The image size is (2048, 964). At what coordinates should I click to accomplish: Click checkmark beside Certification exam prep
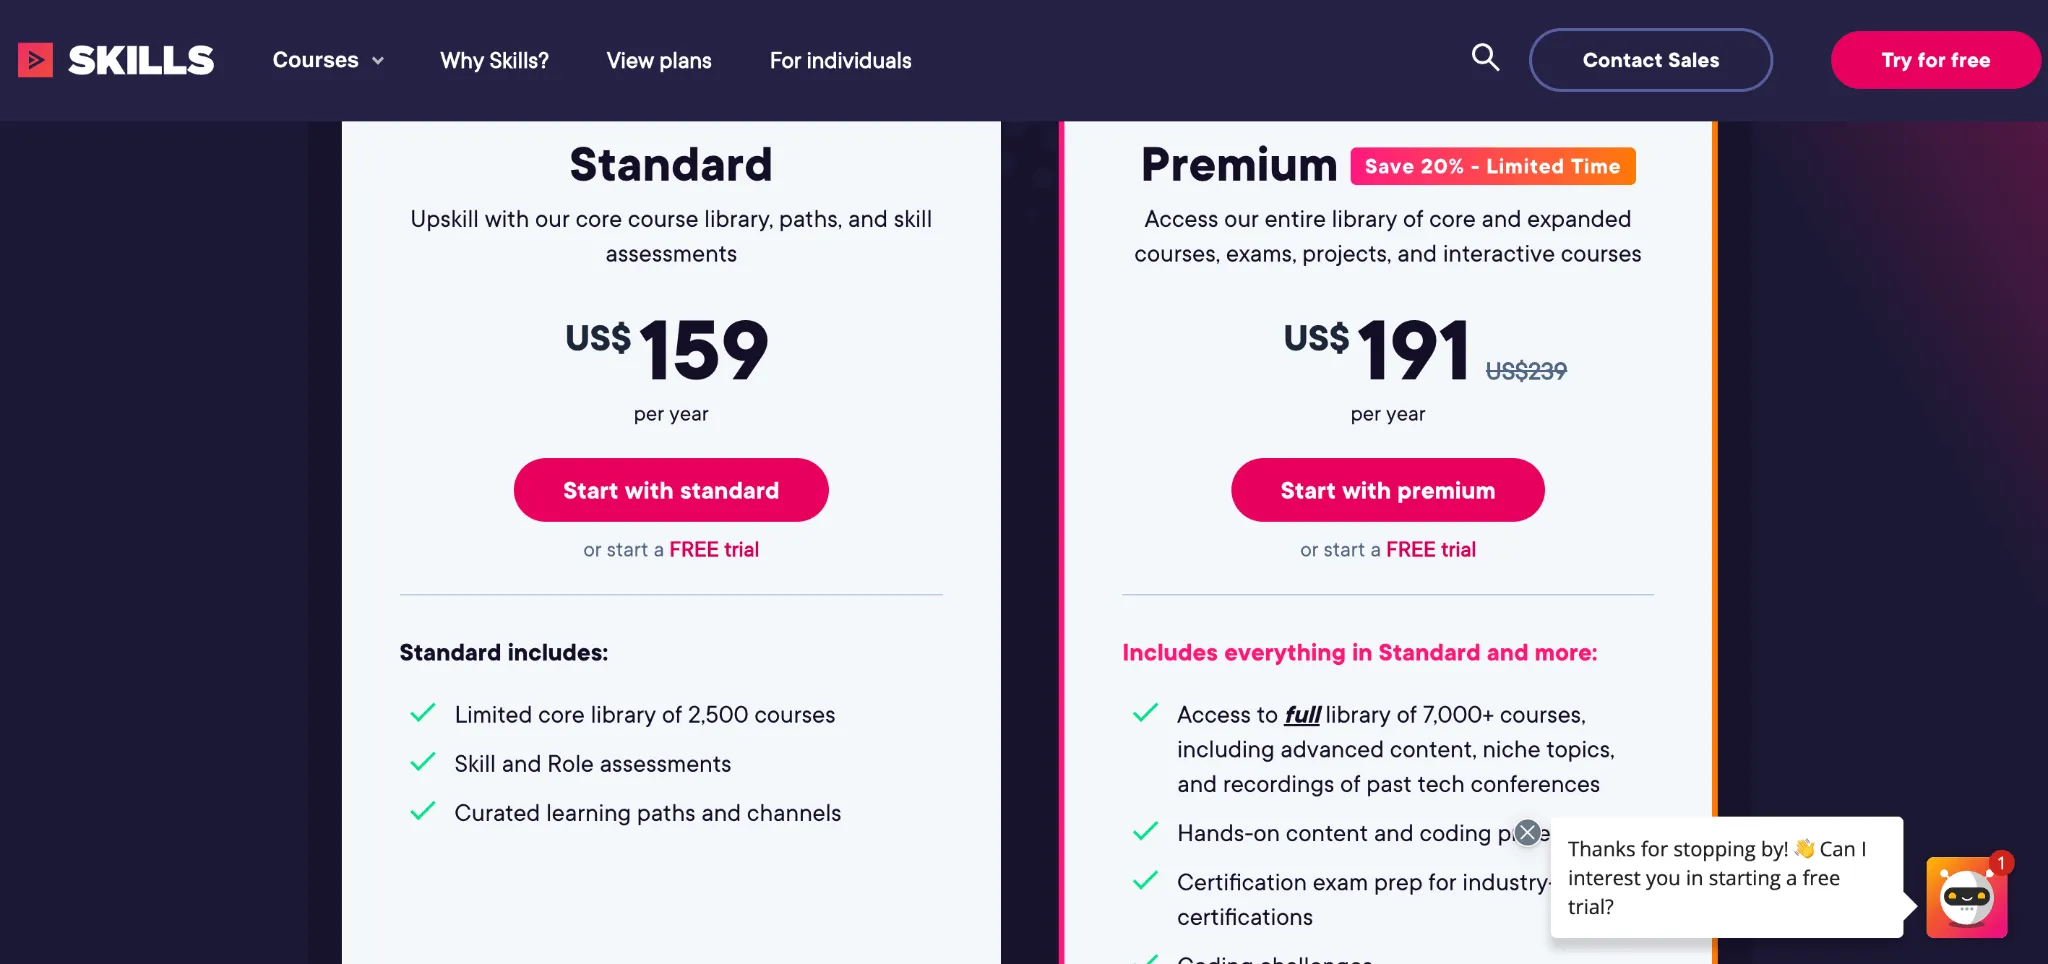click(1145, 881)
